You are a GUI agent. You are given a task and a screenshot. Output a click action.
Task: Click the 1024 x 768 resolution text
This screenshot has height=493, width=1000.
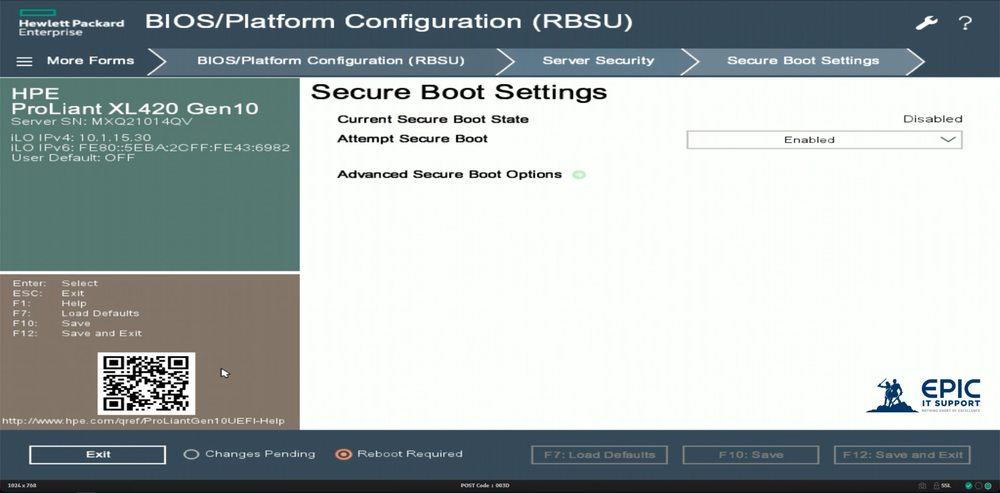point(22,486)
